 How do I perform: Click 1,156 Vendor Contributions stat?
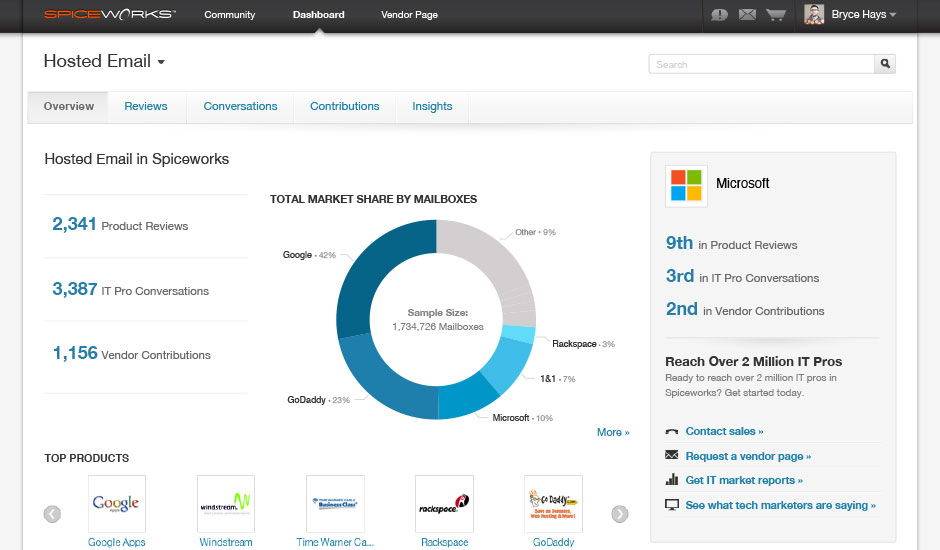pyautogui.click(x=131, y=353)
